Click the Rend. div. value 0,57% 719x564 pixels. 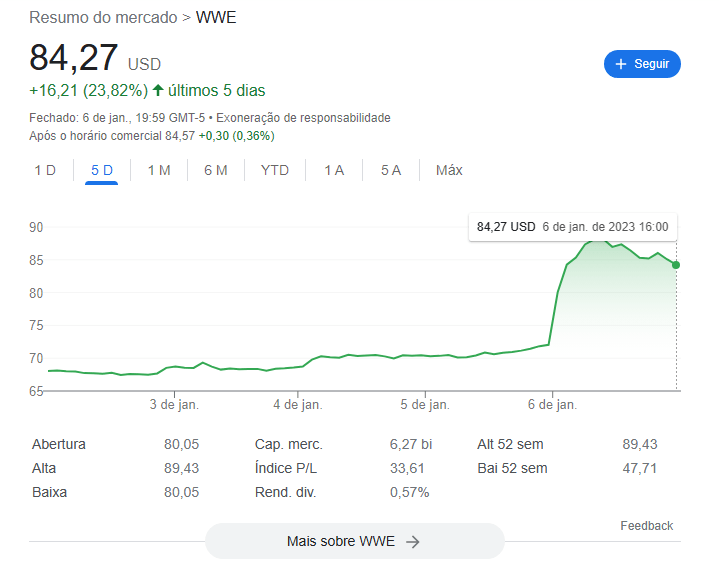point(409,492)
